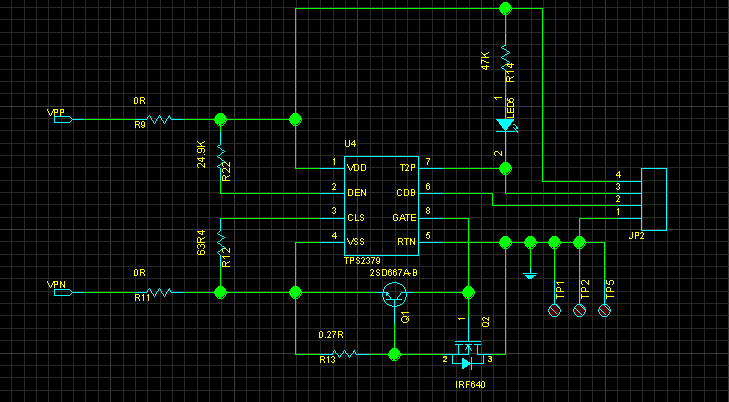Click the LED6 designator label
The height and width of the screenshot is (402, 729).
[510, 108]
